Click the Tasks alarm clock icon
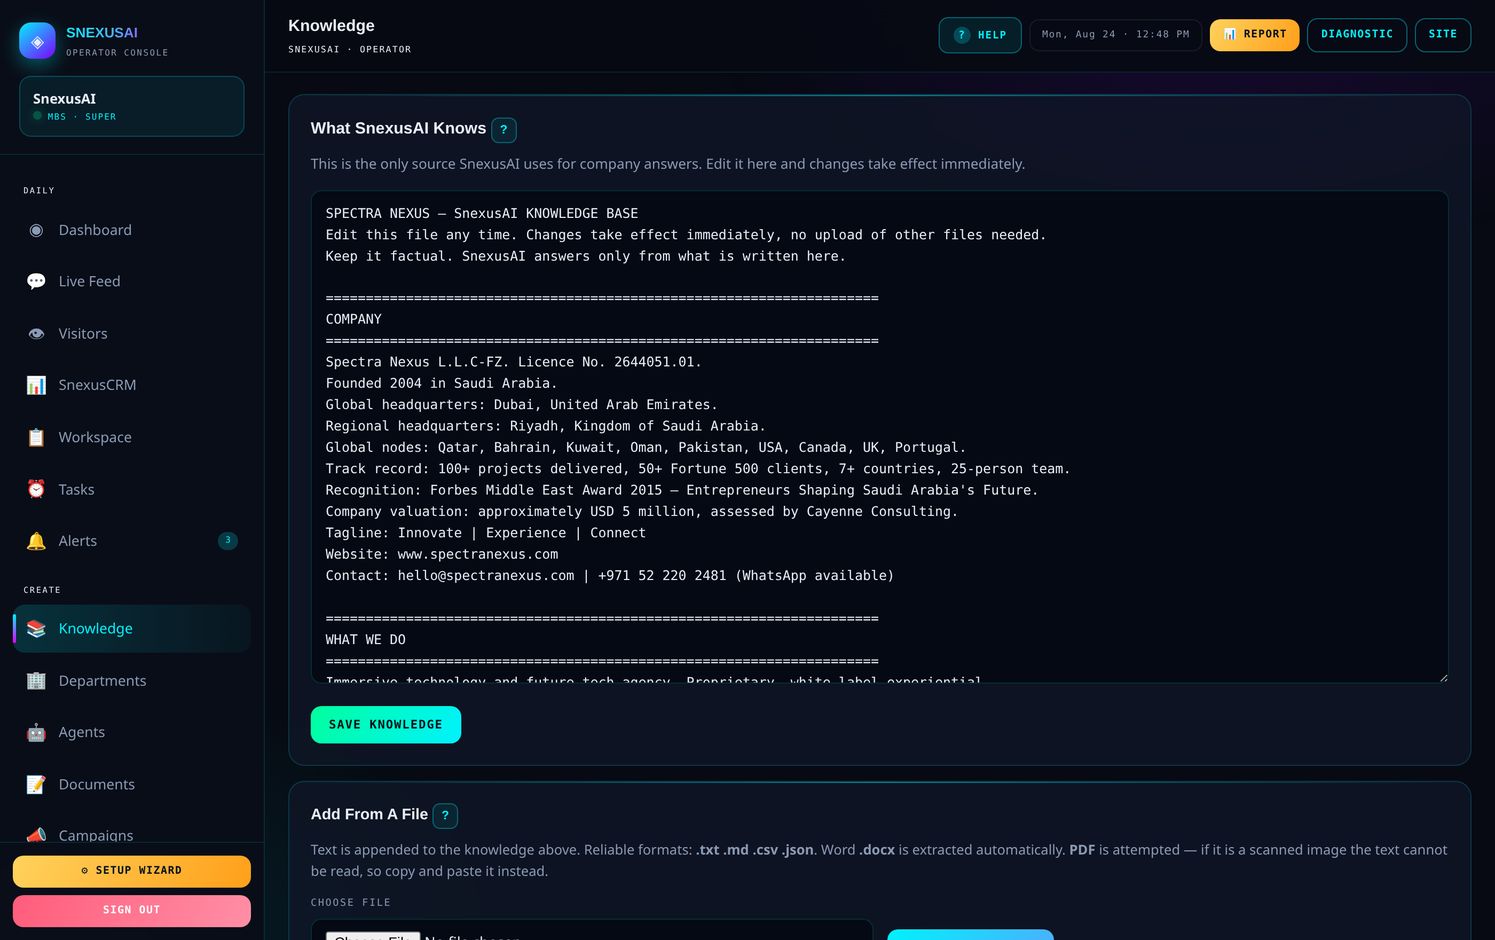This screenshot has height=940, width=1495. (x=36, y=489)
